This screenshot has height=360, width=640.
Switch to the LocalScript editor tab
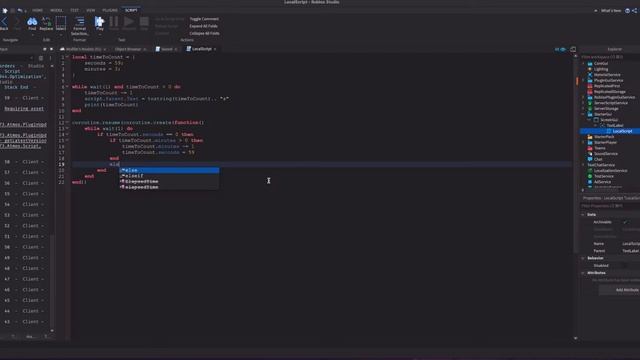tap(202, 49)
